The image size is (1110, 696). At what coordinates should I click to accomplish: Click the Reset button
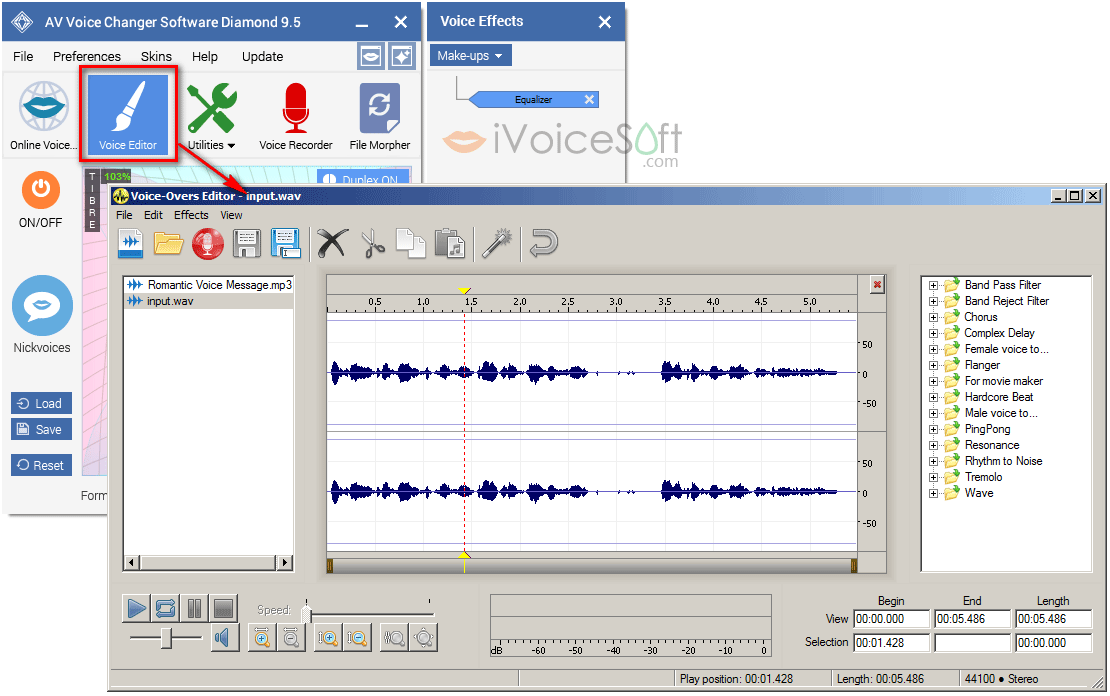click(41, 465)
